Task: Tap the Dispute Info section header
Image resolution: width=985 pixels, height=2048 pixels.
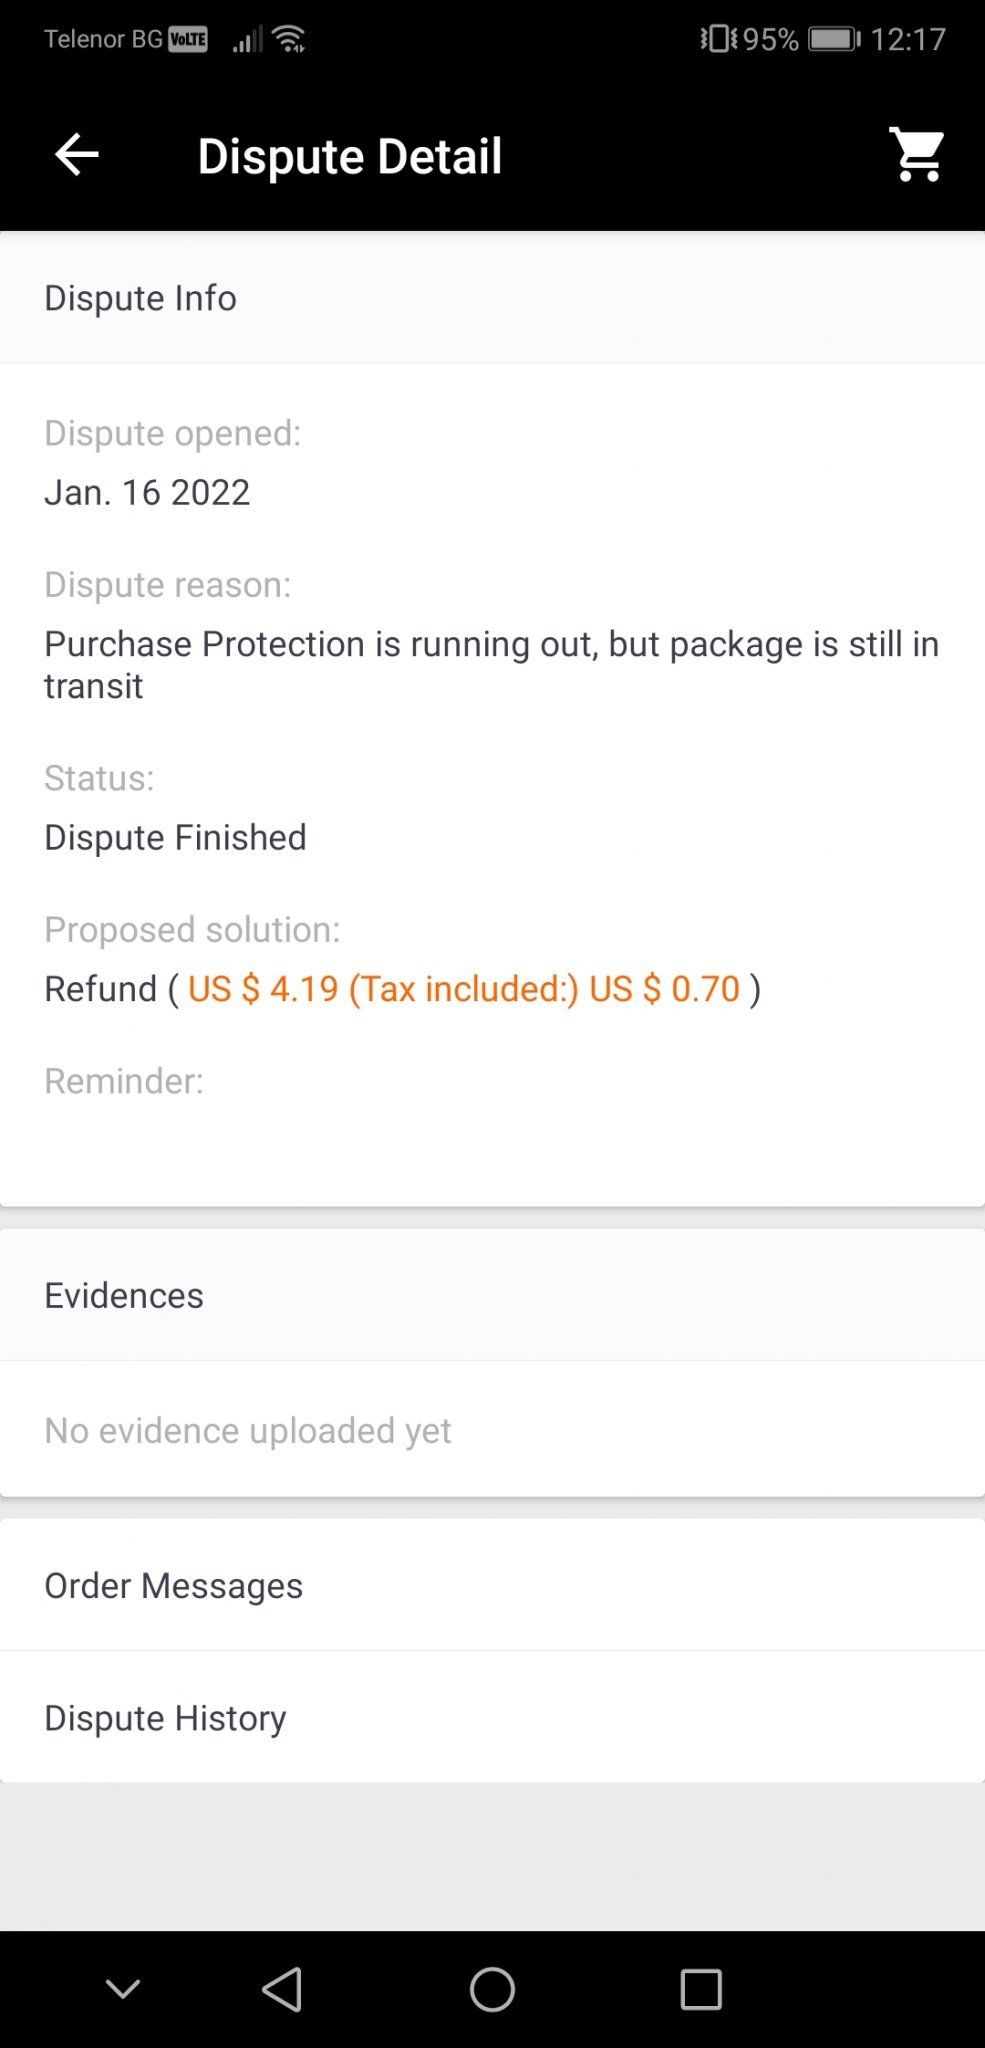Action: (x=140, y=298)
